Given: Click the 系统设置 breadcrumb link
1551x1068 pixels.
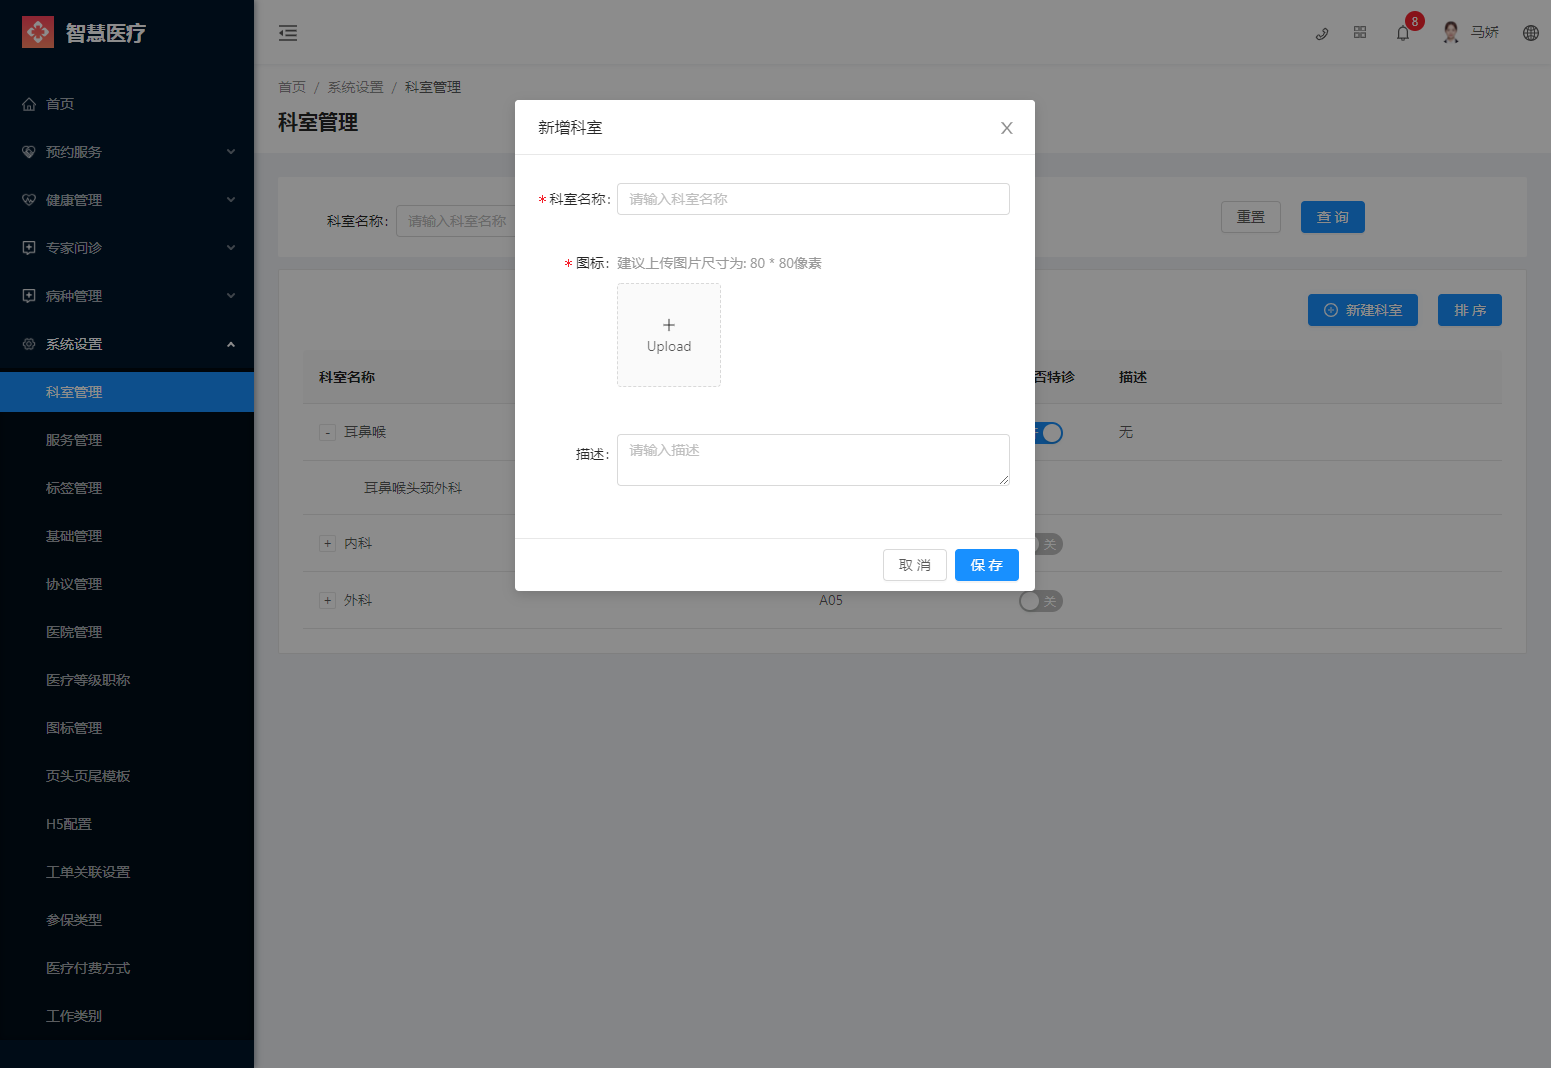Looking at the screenshot, I should tap(356, 87).
